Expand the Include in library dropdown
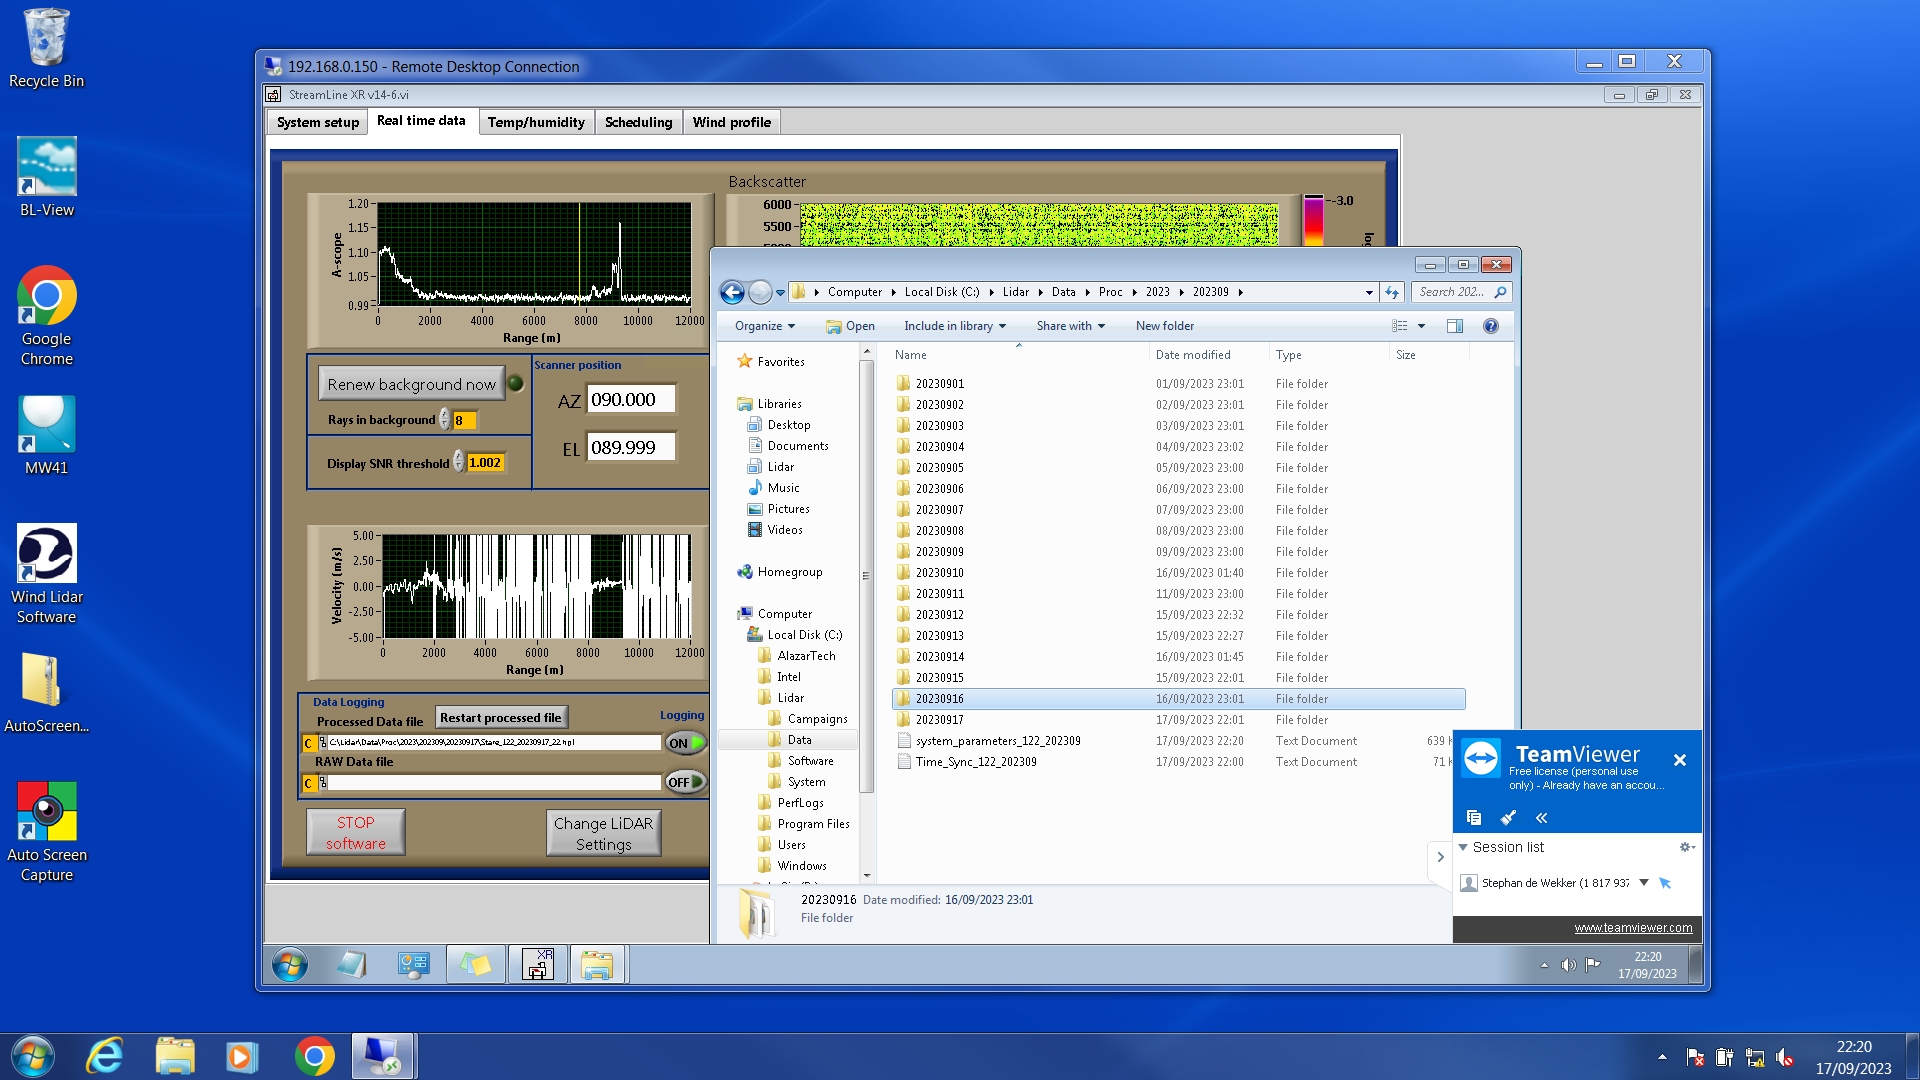This screenshot has width=1920, height=1080. pos(954,326)
